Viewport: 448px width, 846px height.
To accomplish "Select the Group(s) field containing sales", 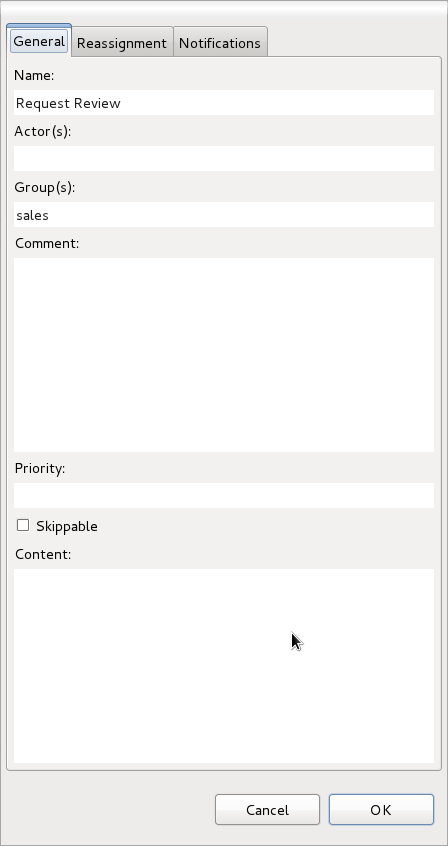I will click(223, 215).
